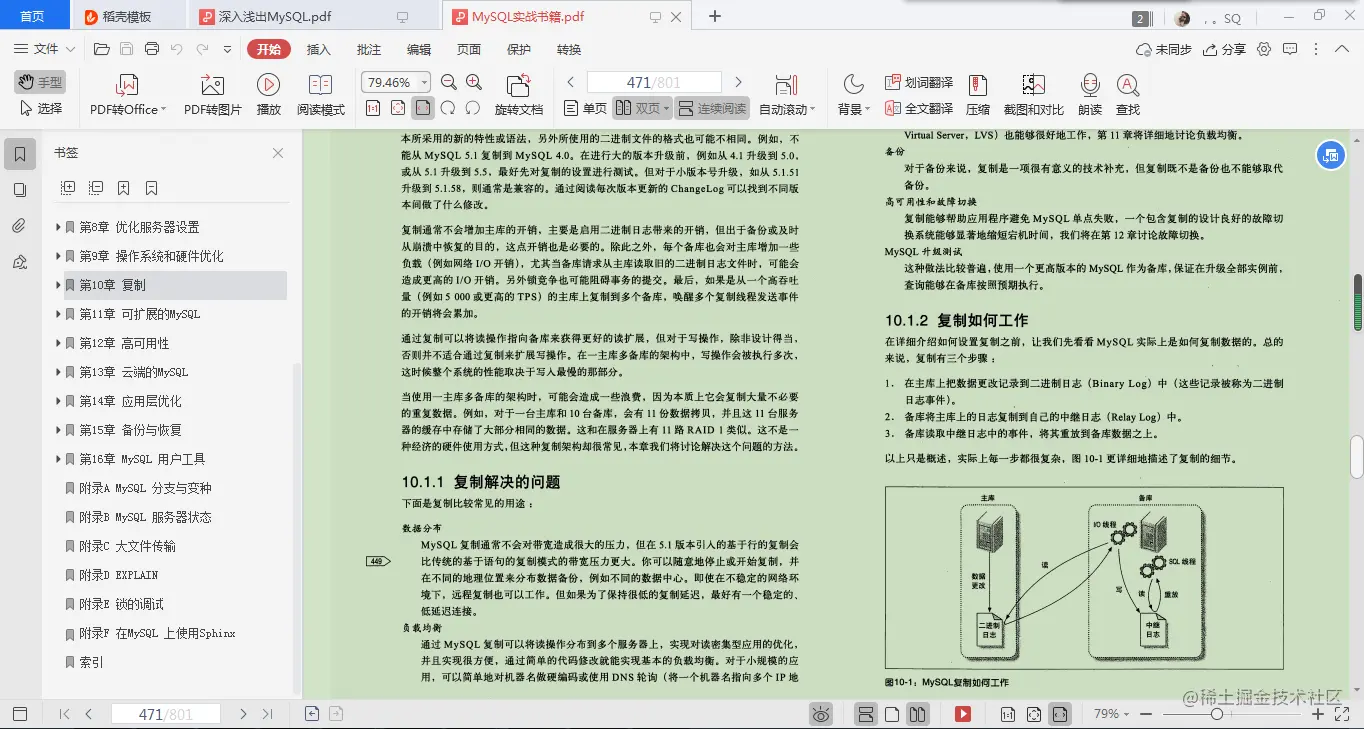Share the document via 分享

click(1224, 49)
